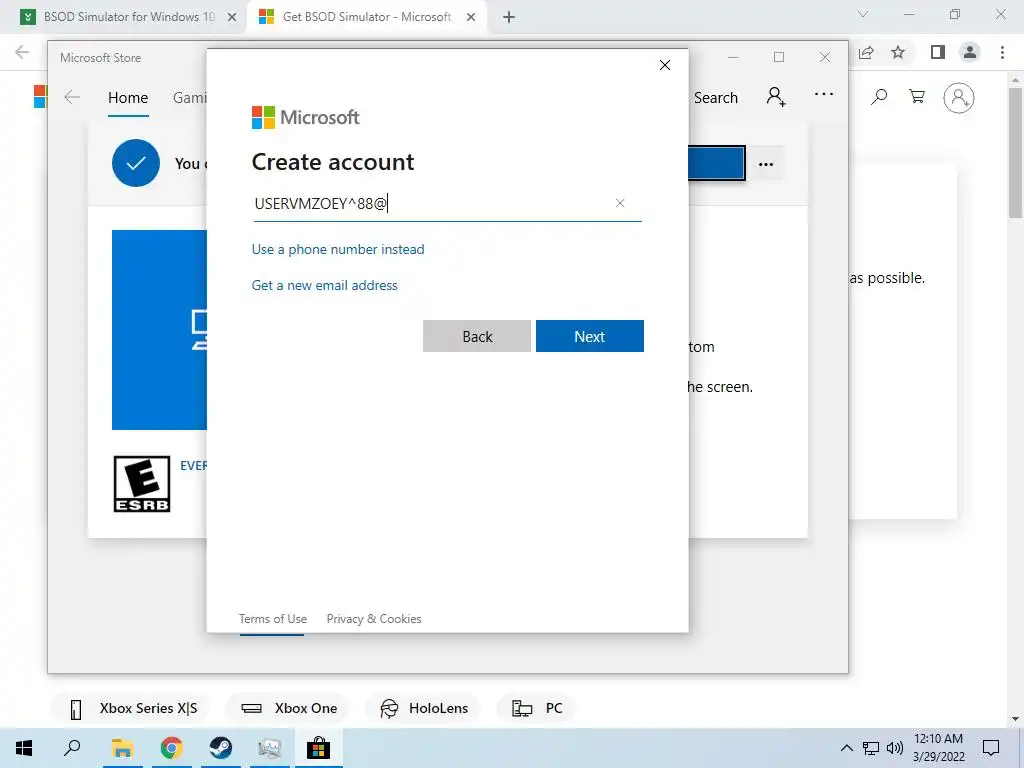Select Xbox One platform chip
The height and width of the screenshot is (768, 1024).
click(289, 709)
